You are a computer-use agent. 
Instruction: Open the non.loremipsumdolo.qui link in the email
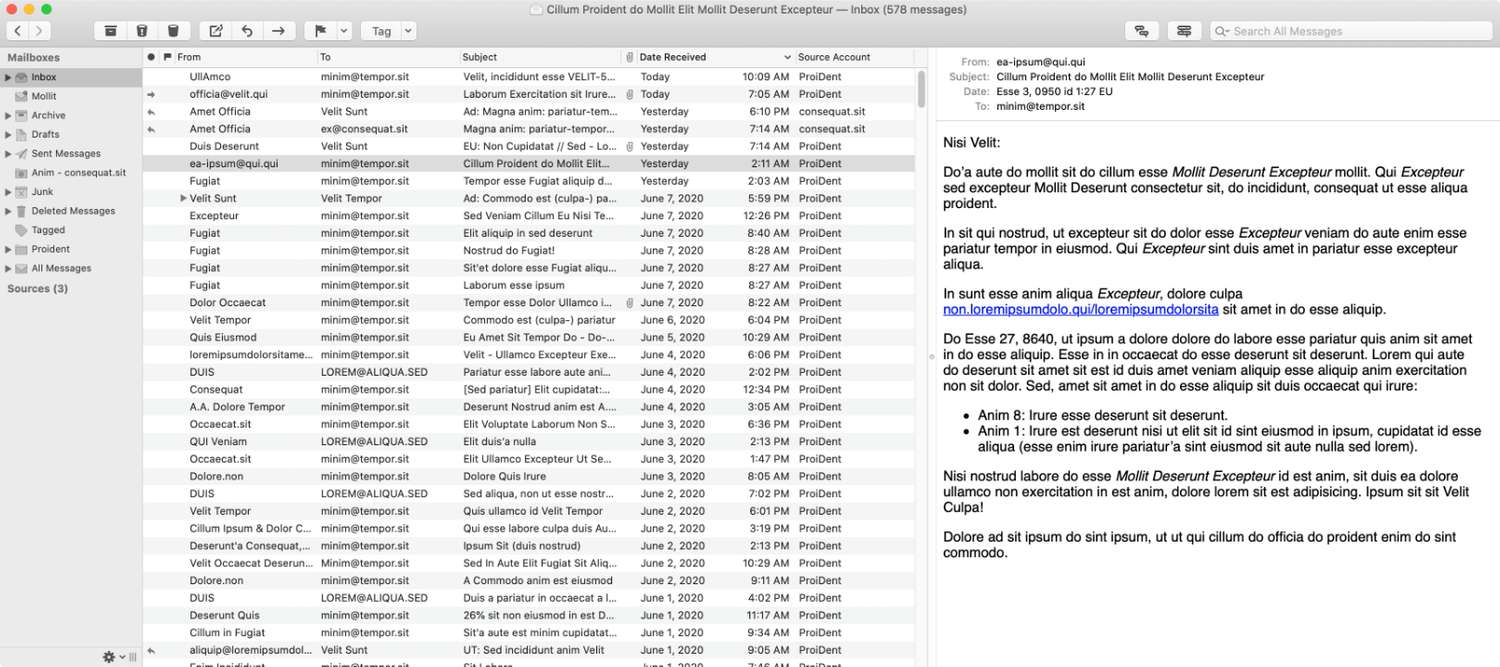[x=1080, y=309]
